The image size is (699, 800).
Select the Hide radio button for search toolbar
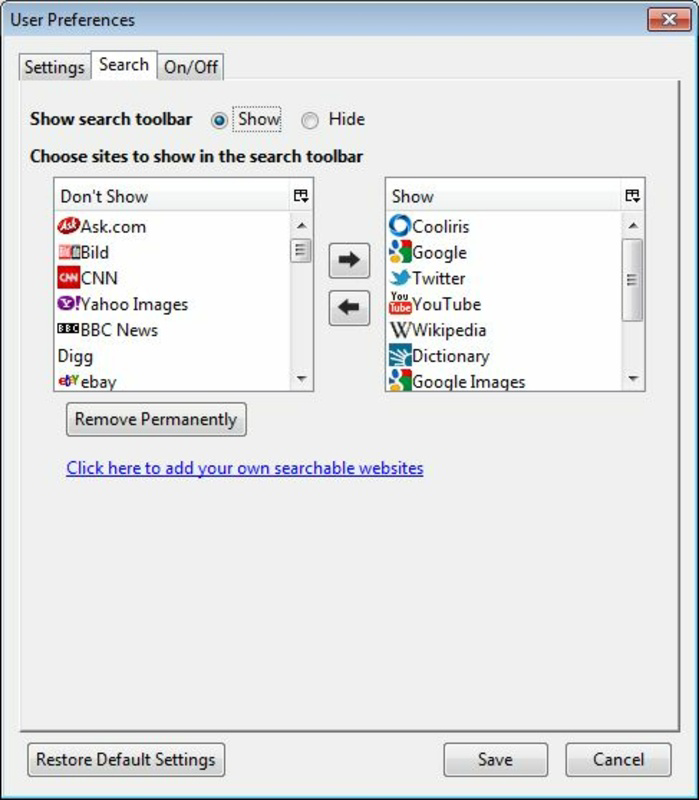pos(310,121)
